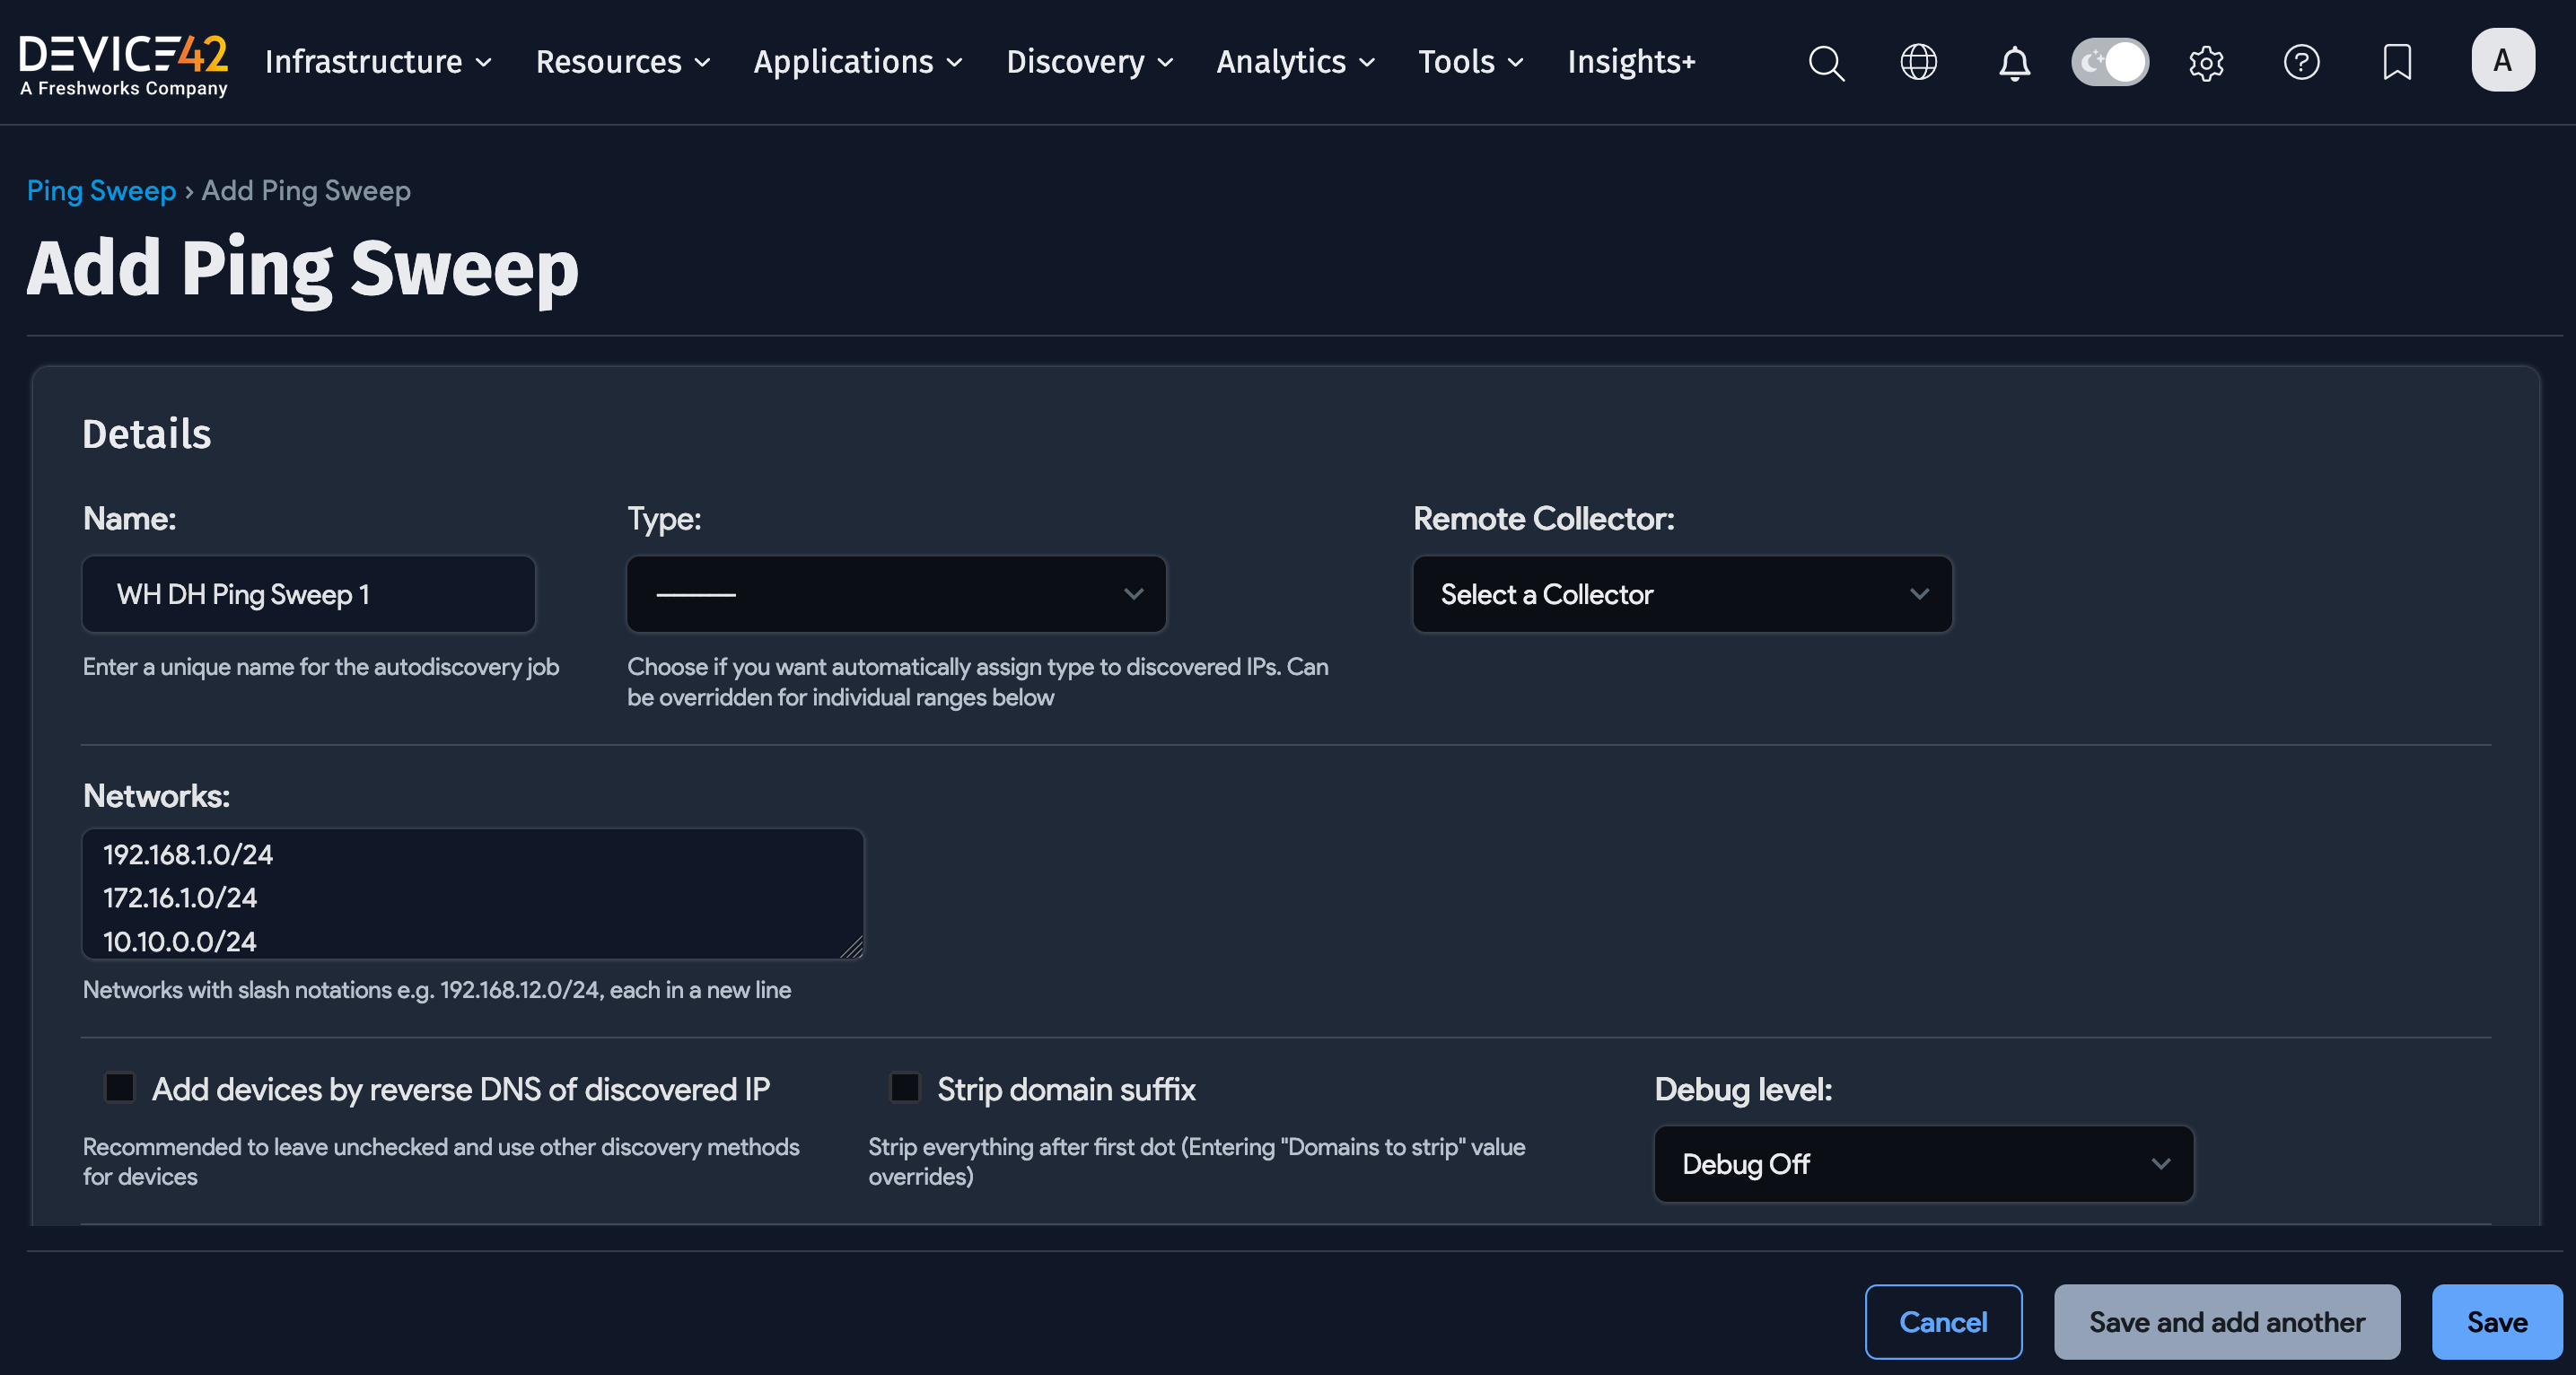Screen dimensions: 2576x1375
Task: Open the Type dropdown
Action: [896, 594]
